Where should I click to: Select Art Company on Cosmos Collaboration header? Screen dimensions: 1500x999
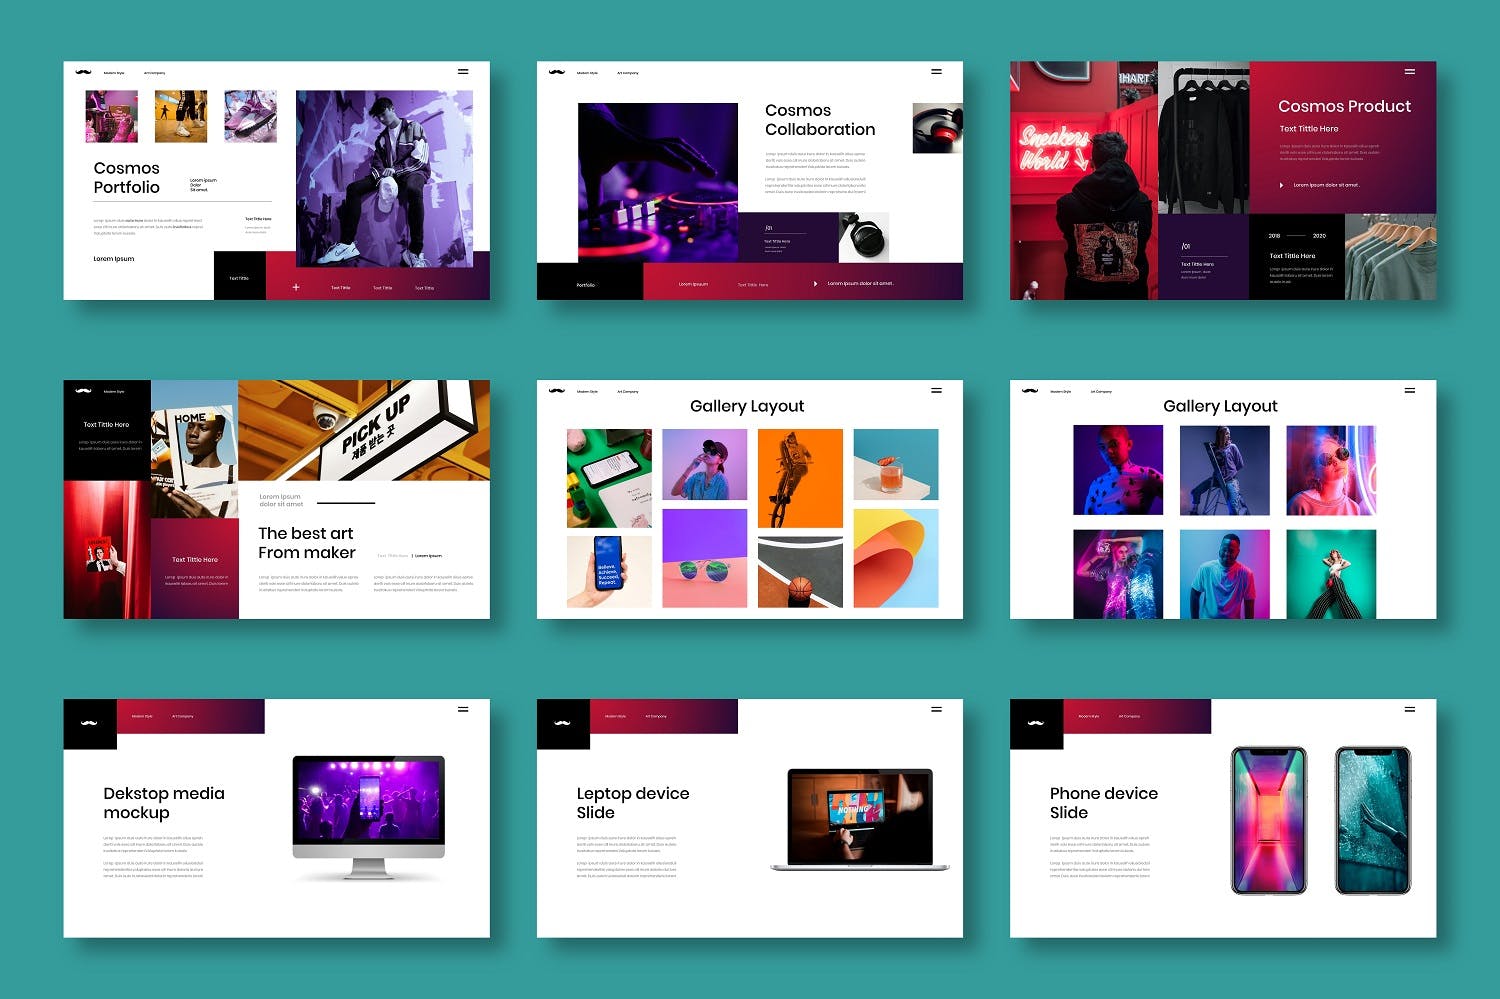(627, 73)
